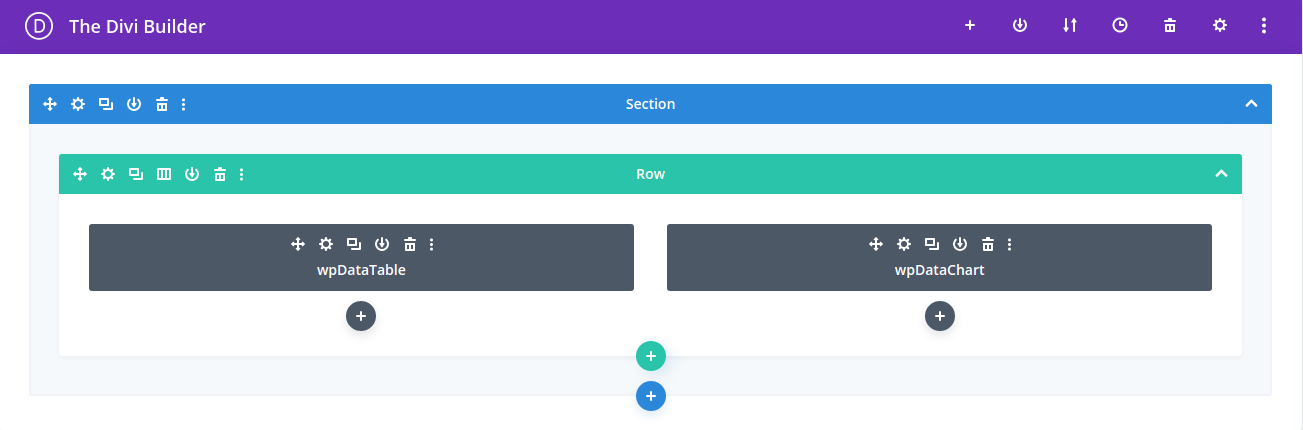Open portability import/export arrows icon

pos(1070,26)
